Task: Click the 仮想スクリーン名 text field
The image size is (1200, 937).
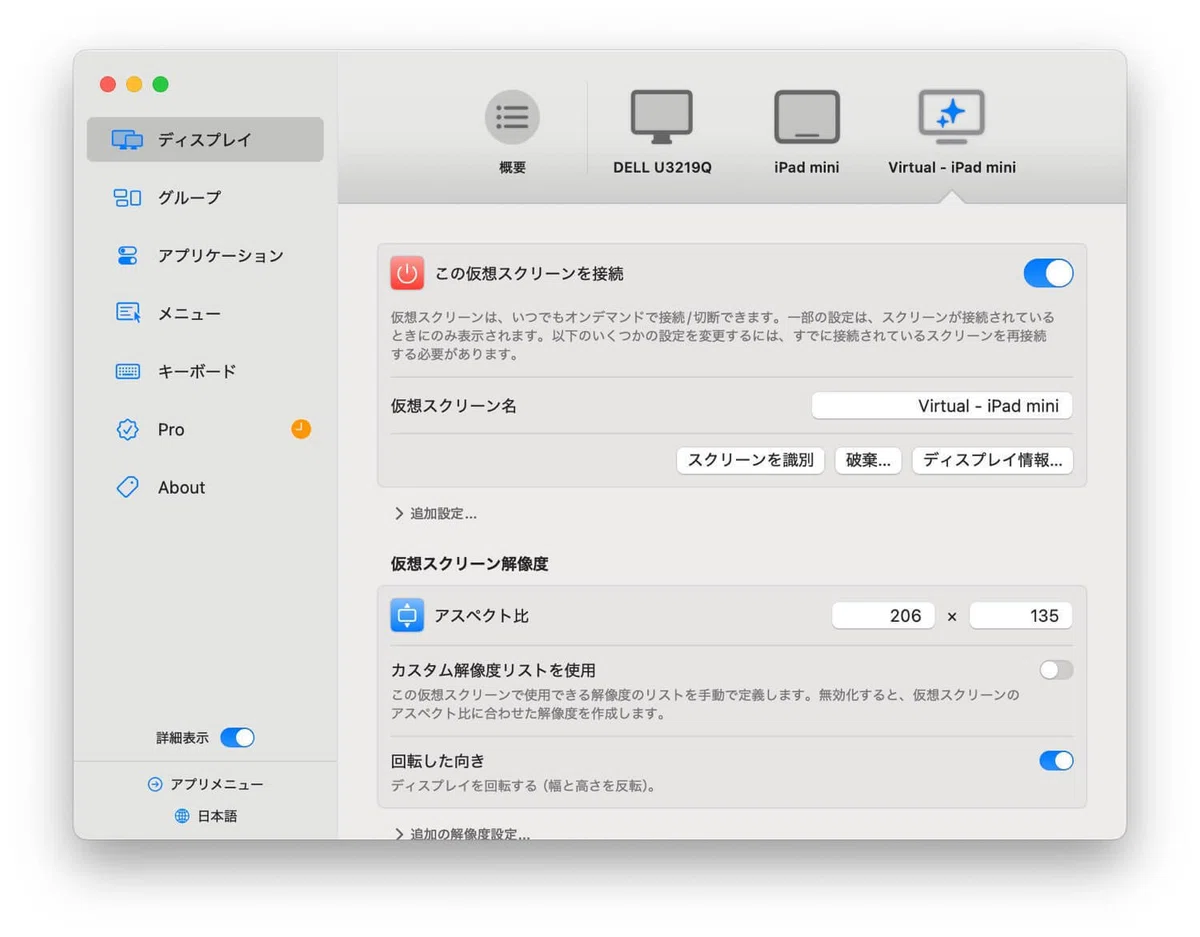Action: point(942,406)
